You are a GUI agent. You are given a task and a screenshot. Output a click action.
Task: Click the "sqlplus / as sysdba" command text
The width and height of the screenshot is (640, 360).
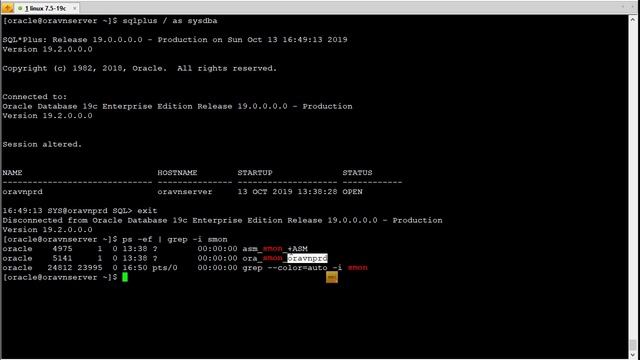pyautogui.click(x=170, y=21)
